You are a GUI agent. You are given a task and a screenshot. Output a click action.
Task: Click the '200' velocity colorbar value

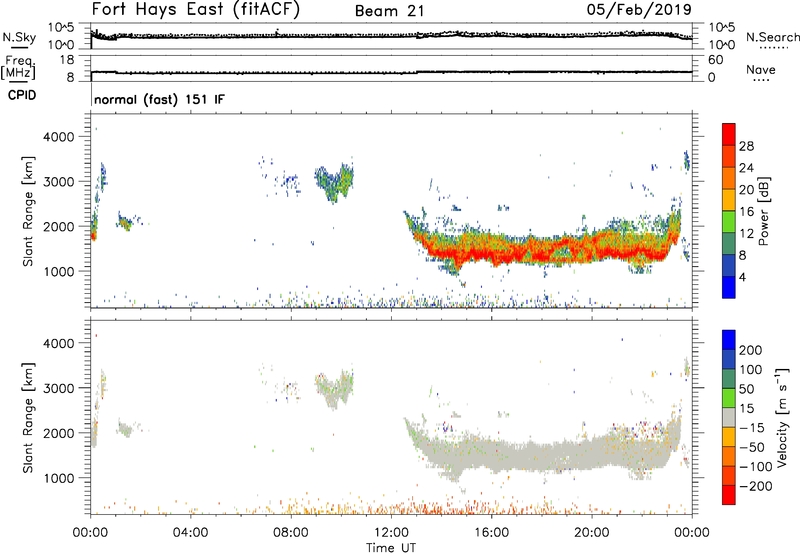[x=751, y=350]
